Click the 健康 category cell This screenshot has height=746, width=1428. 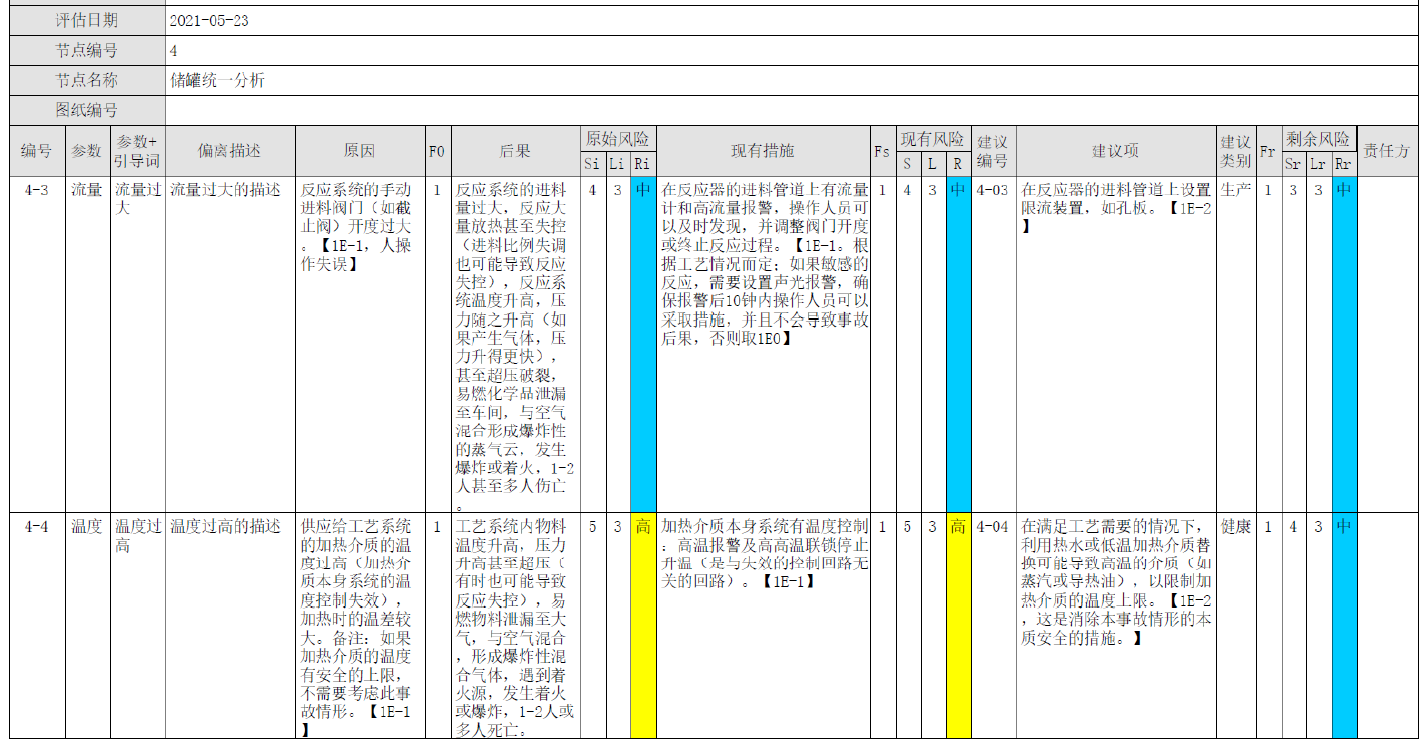click(1236, 626)
